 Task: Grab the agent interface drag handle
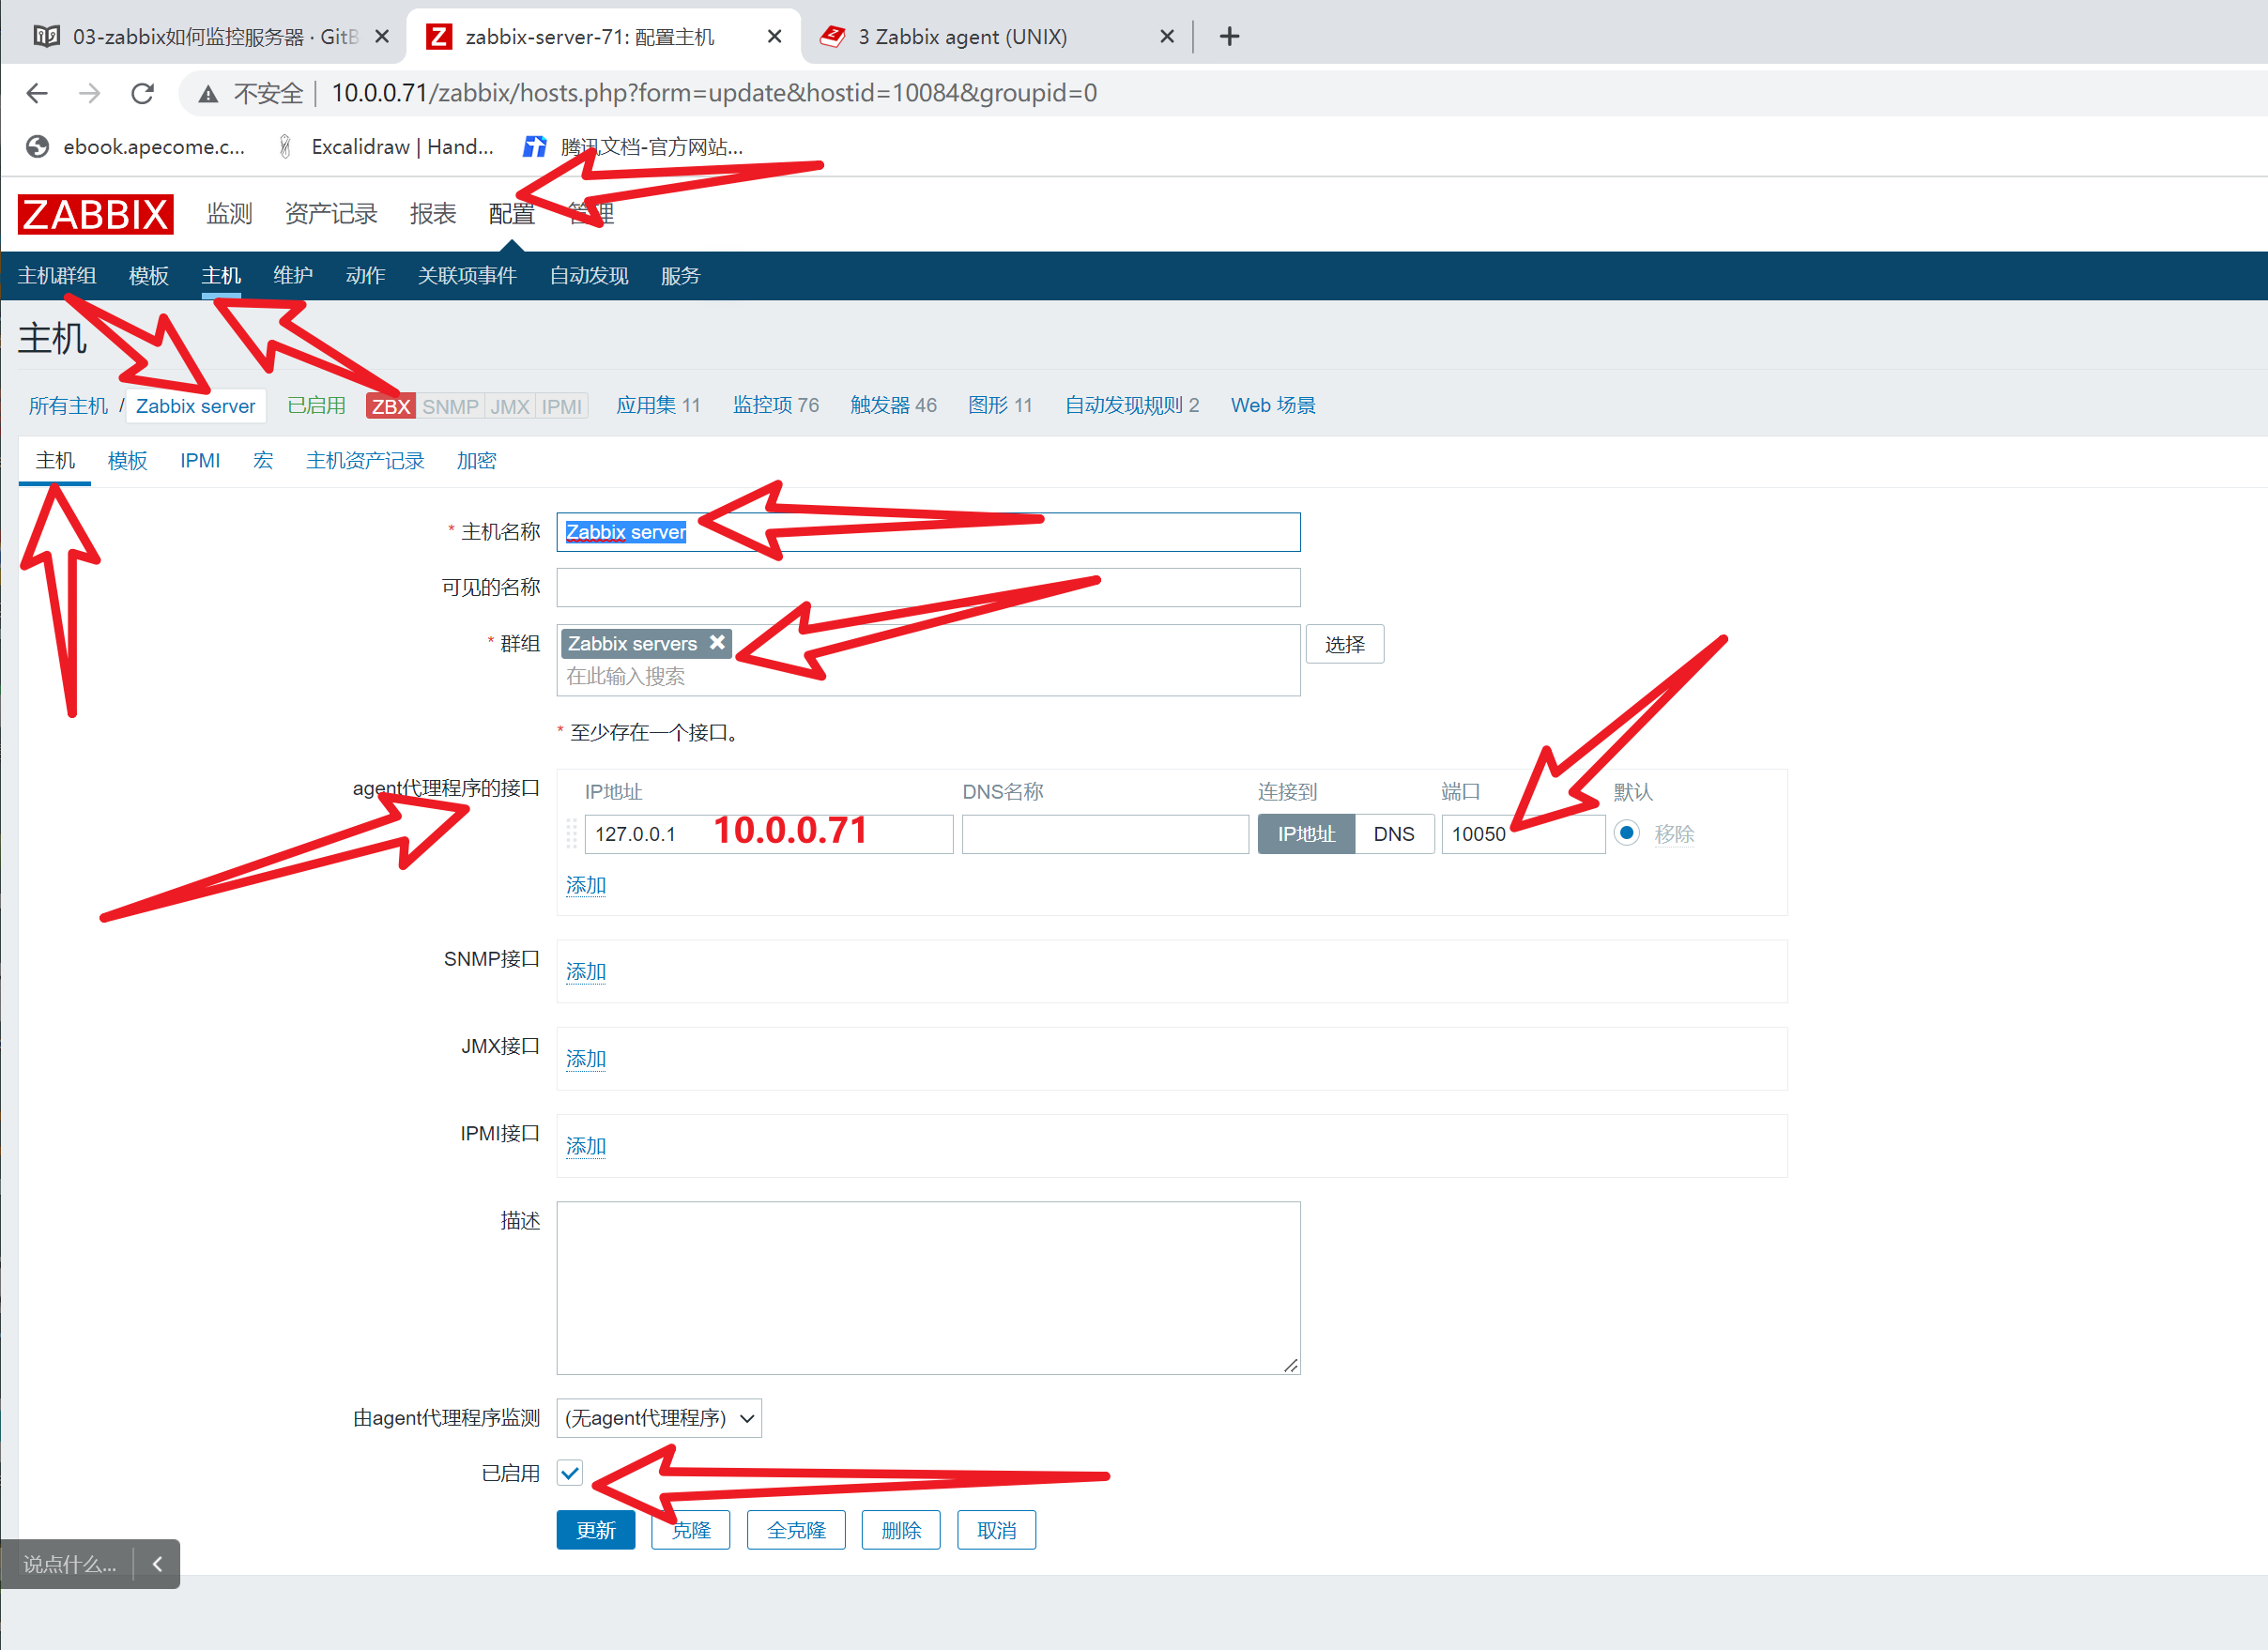pyautogui.click(x=572, y=833)
